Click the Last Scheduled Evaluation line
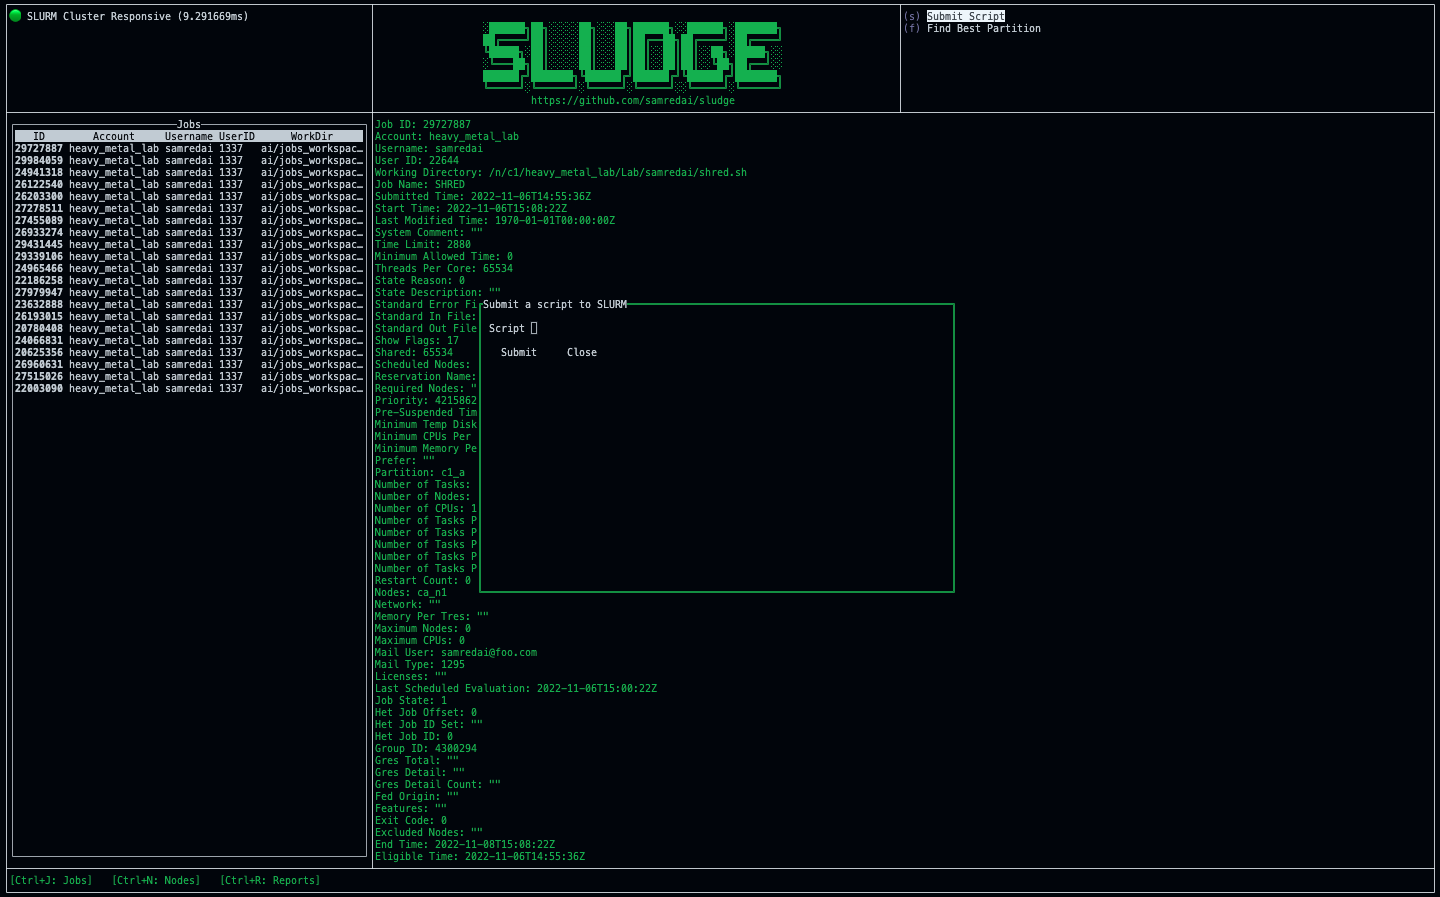The width and height of the screenshot is (1440, 897). click(516, 688)
